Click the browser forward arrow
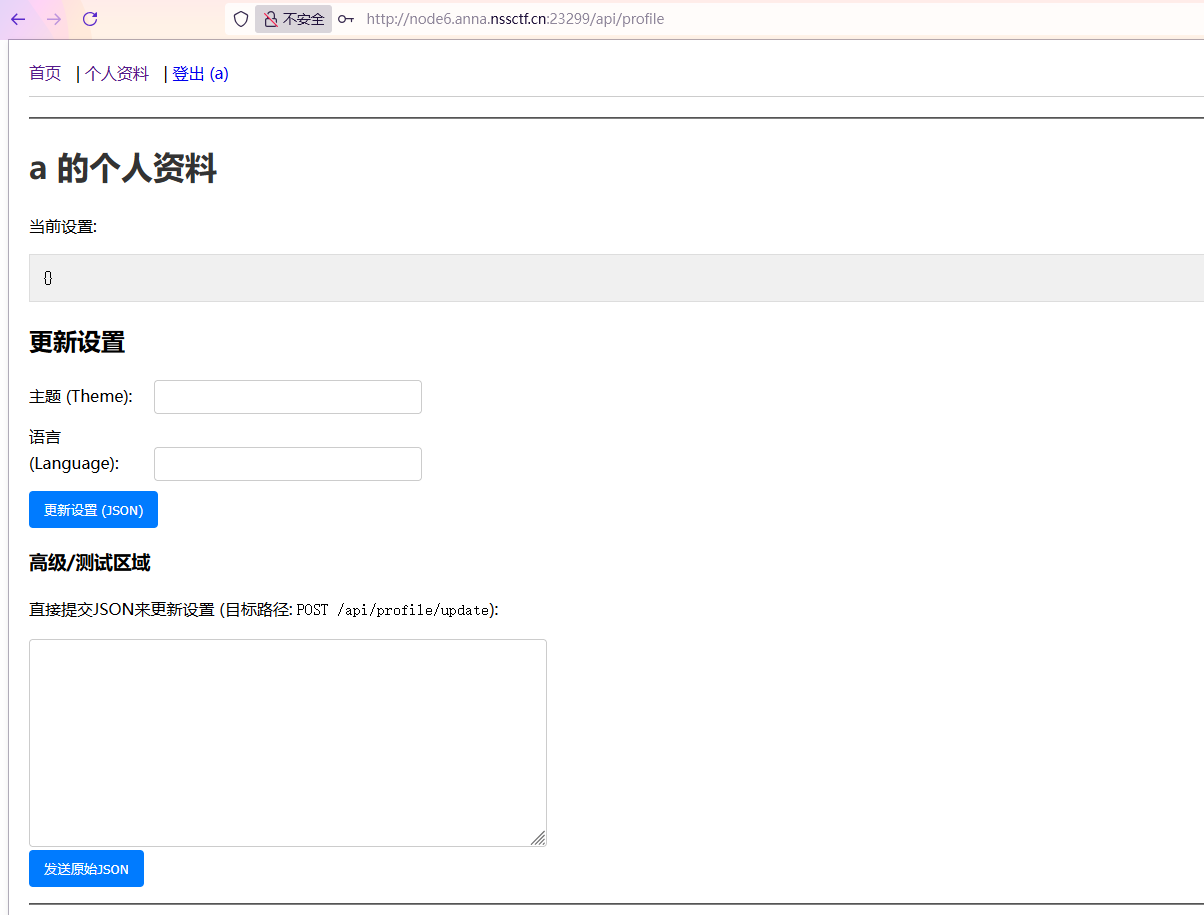The width and height of the screenshot is (1204, 915). tap(54, 19)
